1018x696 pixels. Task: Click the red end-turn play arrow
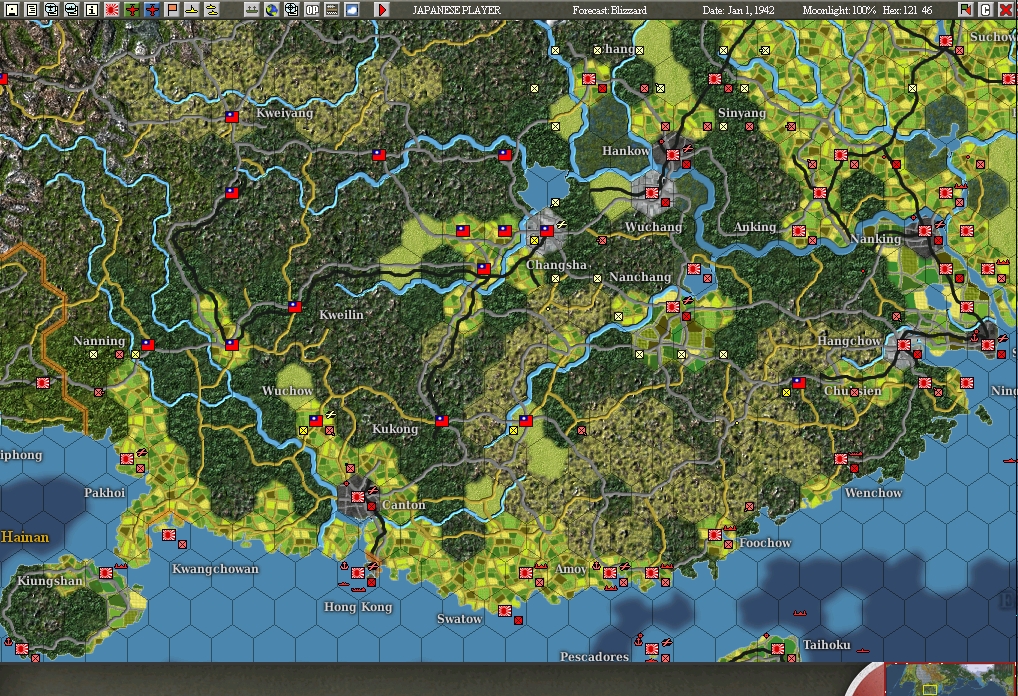pos(382,10)
